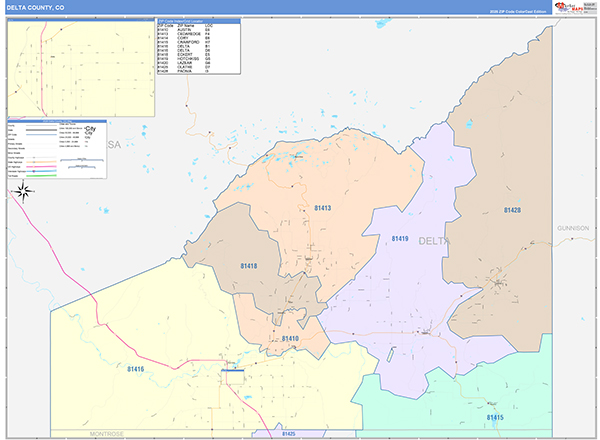Click the 81418 ZIP code label
Viewport: 600px width, 440px height.
coord(249,265)
